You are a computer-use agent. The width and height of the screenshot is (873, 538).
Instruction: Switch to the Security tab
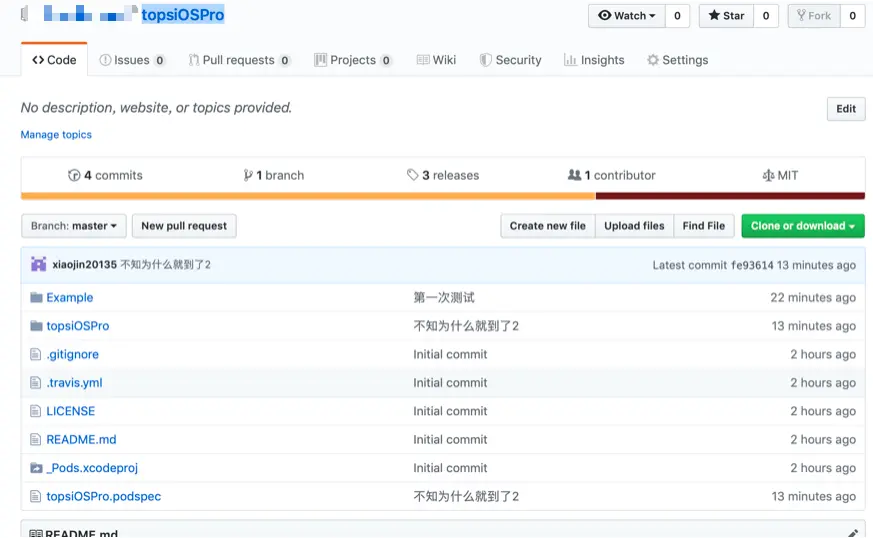click(x=510, y=60)
